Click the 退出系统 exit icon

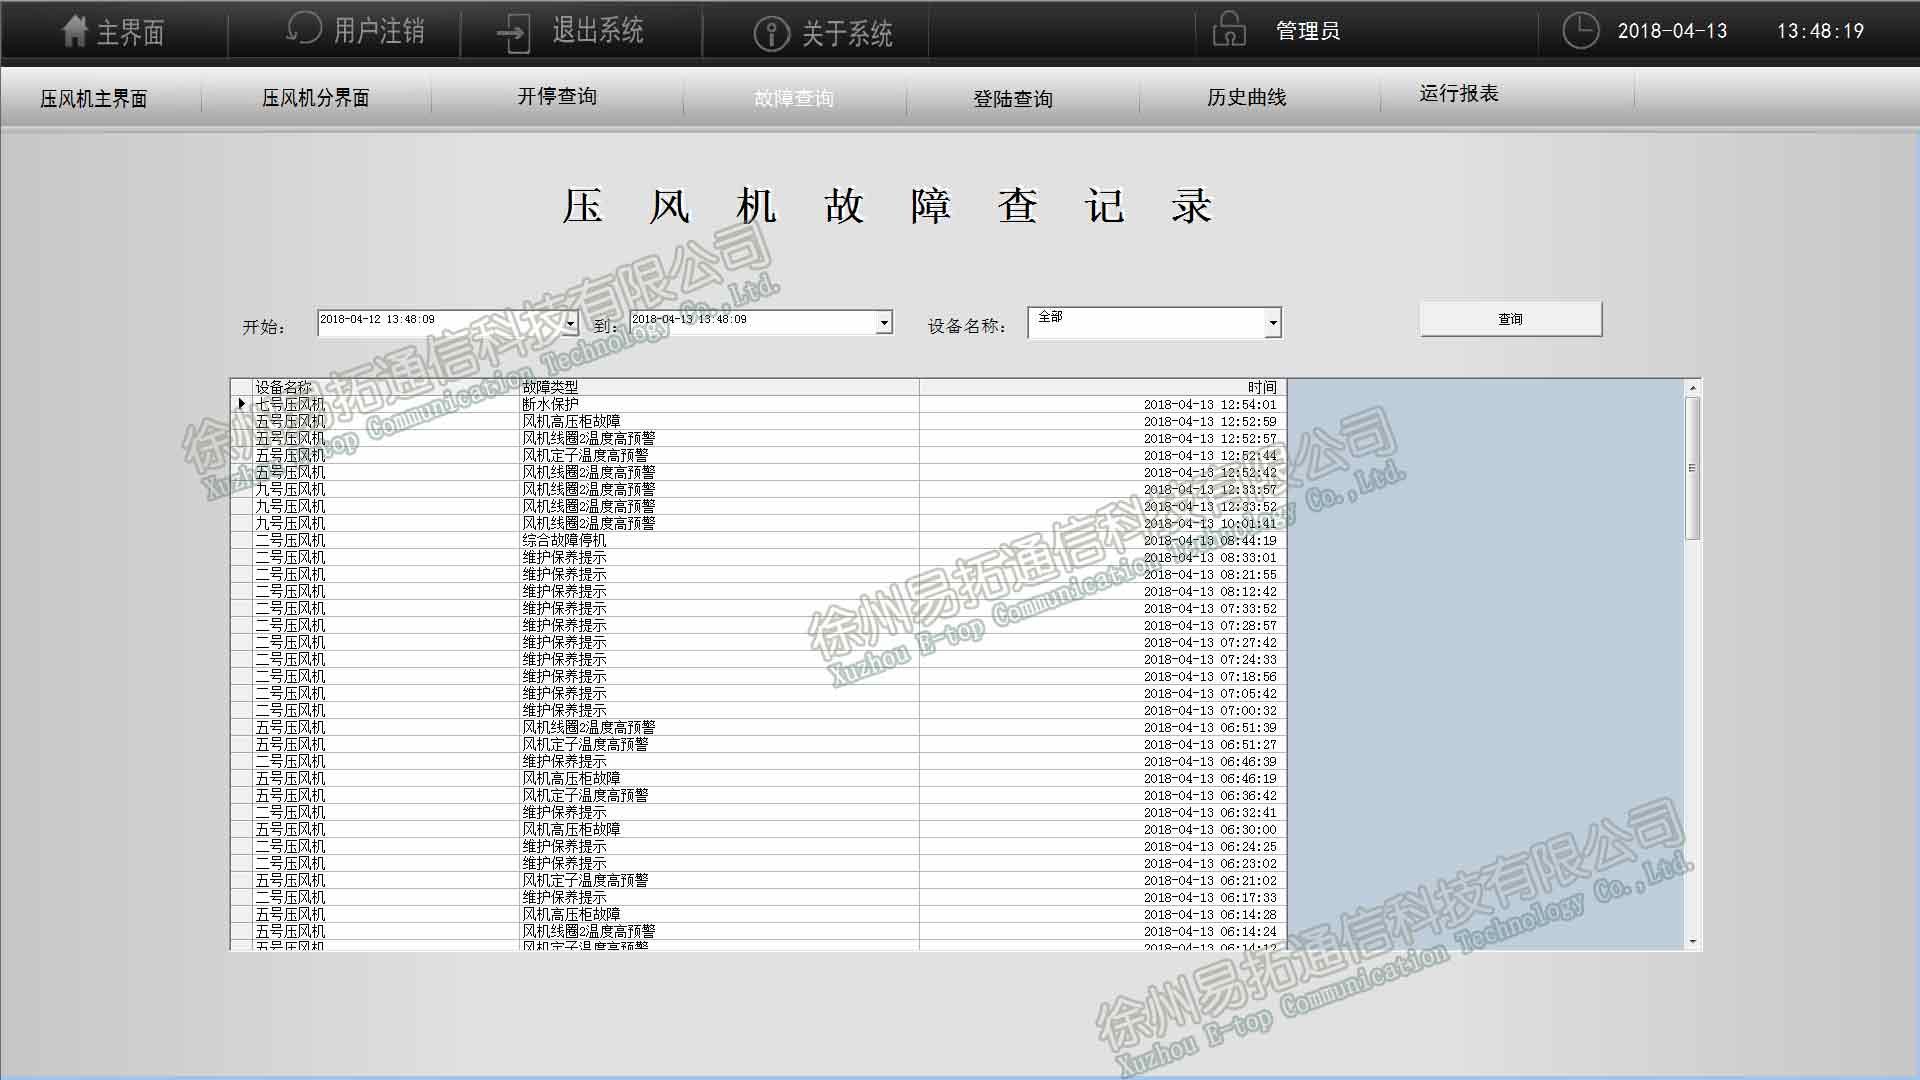513,32
